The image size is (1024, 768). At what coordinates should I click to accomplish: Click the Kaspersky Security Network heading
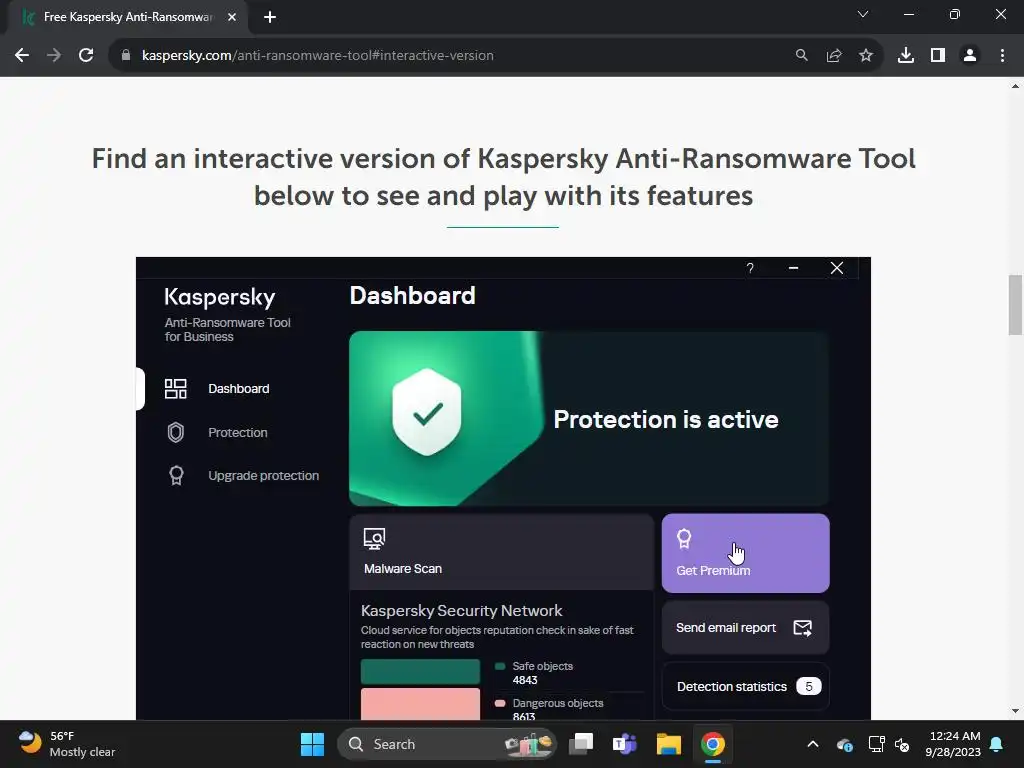[461, 611]
